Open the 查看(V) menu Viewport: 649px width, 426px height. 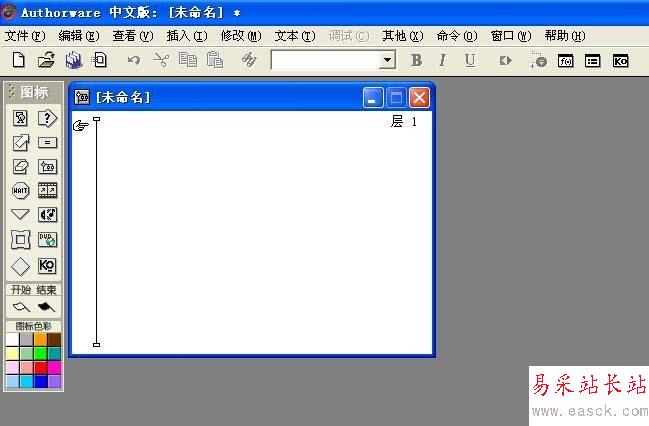pos(132,36)
